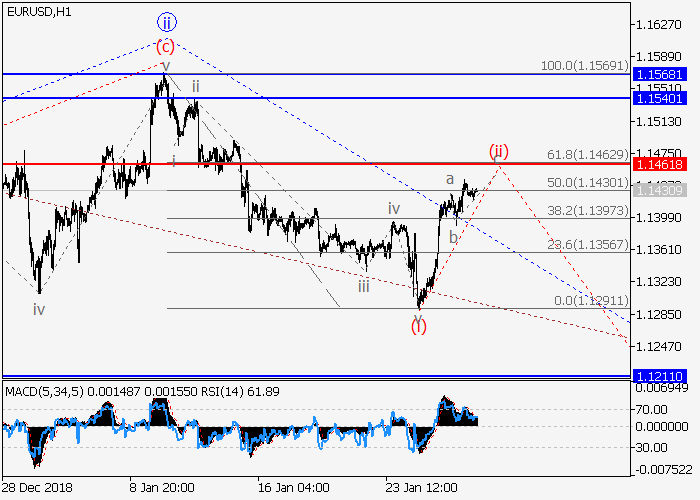This screenshot has height=500, width=700.
Task: Click the gray 'v' label at the chart peak
Action: click(x=166, y=65)
